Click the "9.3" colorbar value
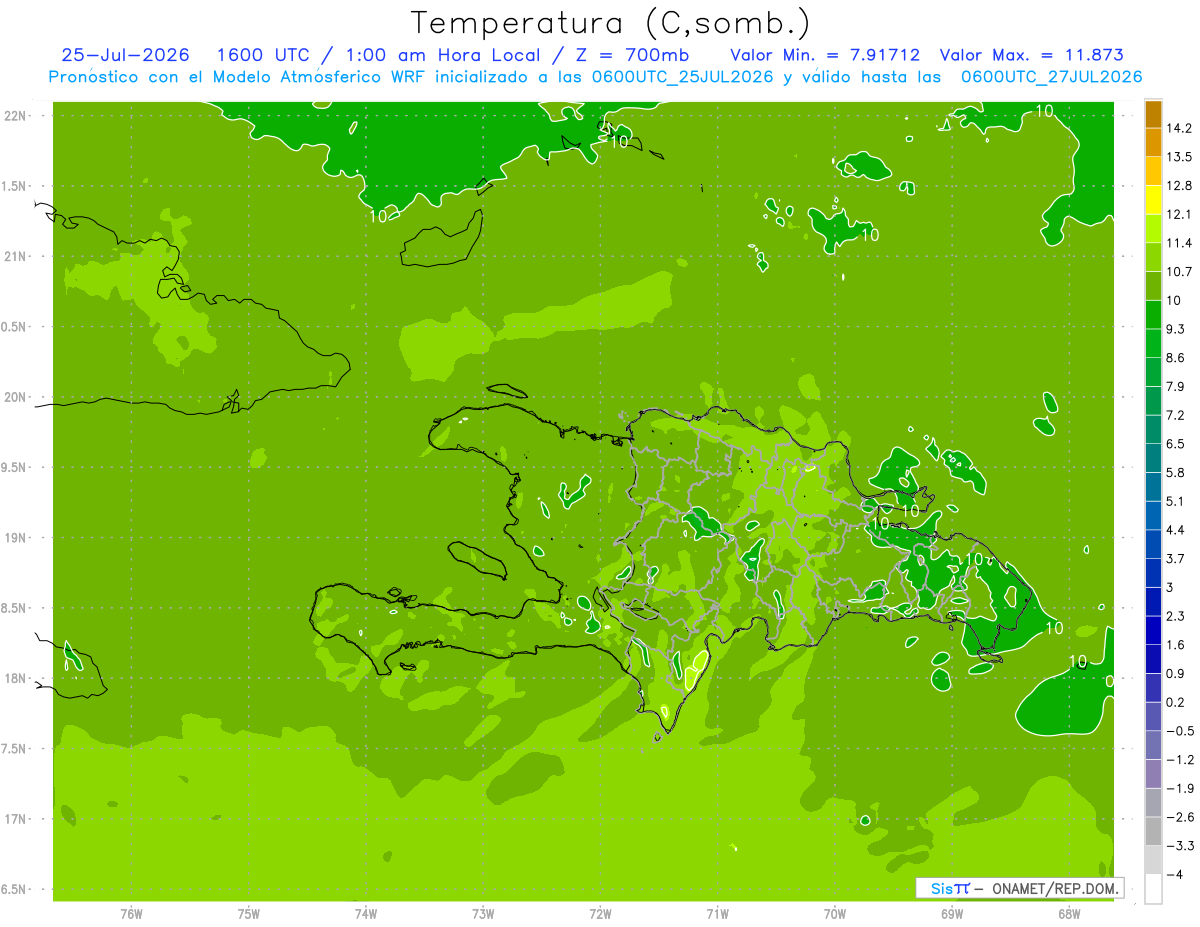The image size is (1200, 927). click(x=1176, y=329)
